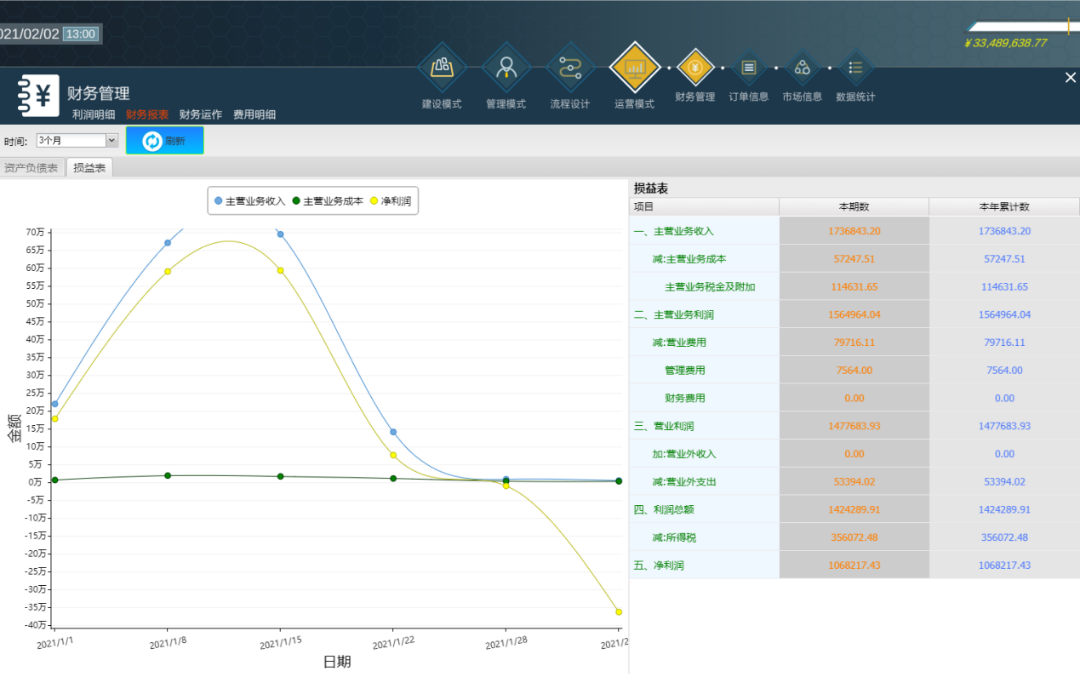Click the blue 7564.00 cumulative value
The width and height of the screenshot is (1080, 674).
click(1004, 370)
